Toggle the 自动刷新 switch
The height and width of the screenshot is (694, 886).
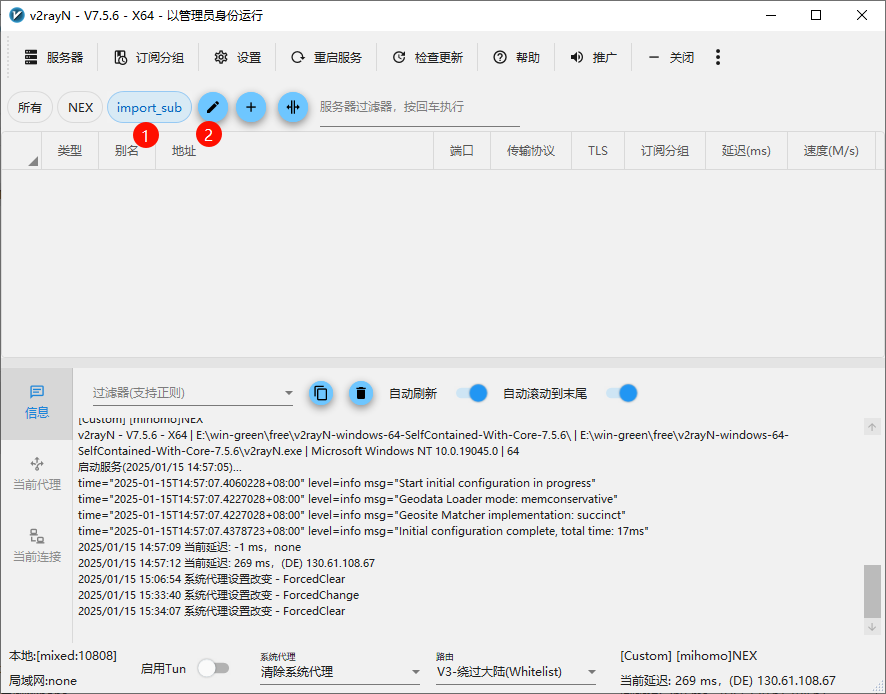[472, 393]
